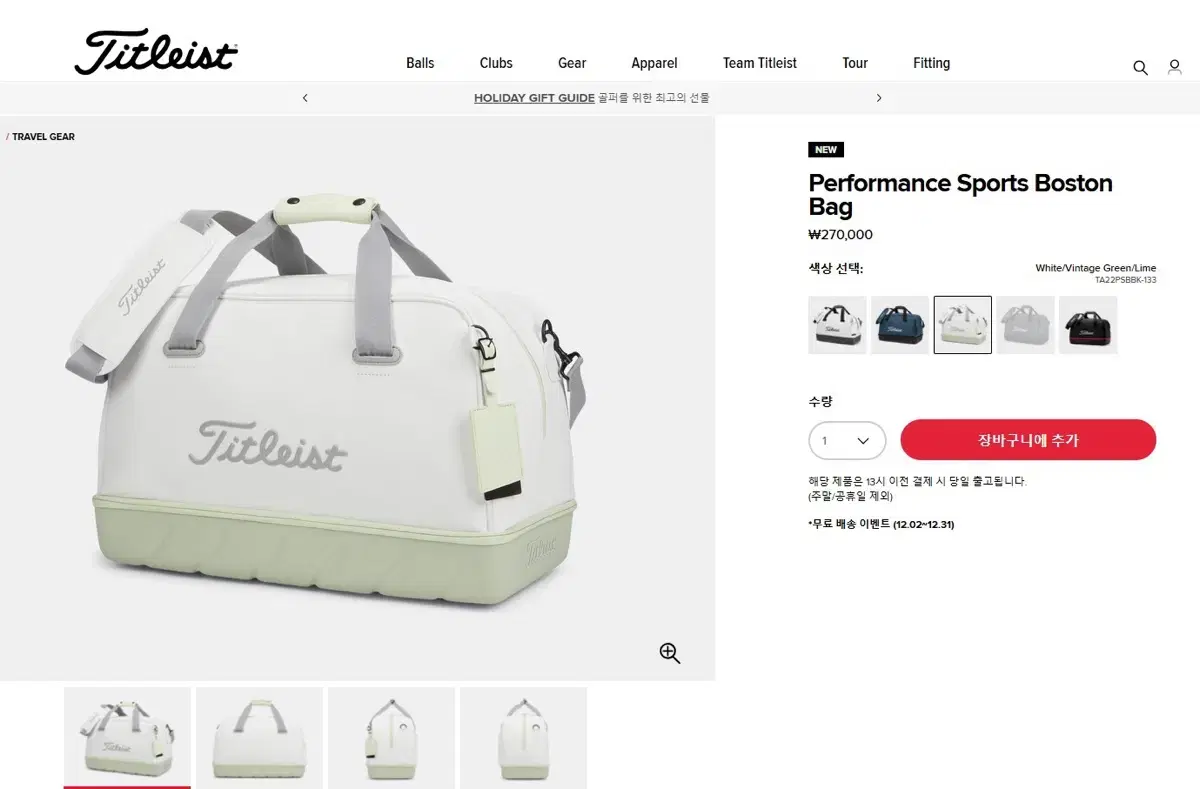
Task: Choose the grey bag color swatch
Action: tap(1025, 325)
